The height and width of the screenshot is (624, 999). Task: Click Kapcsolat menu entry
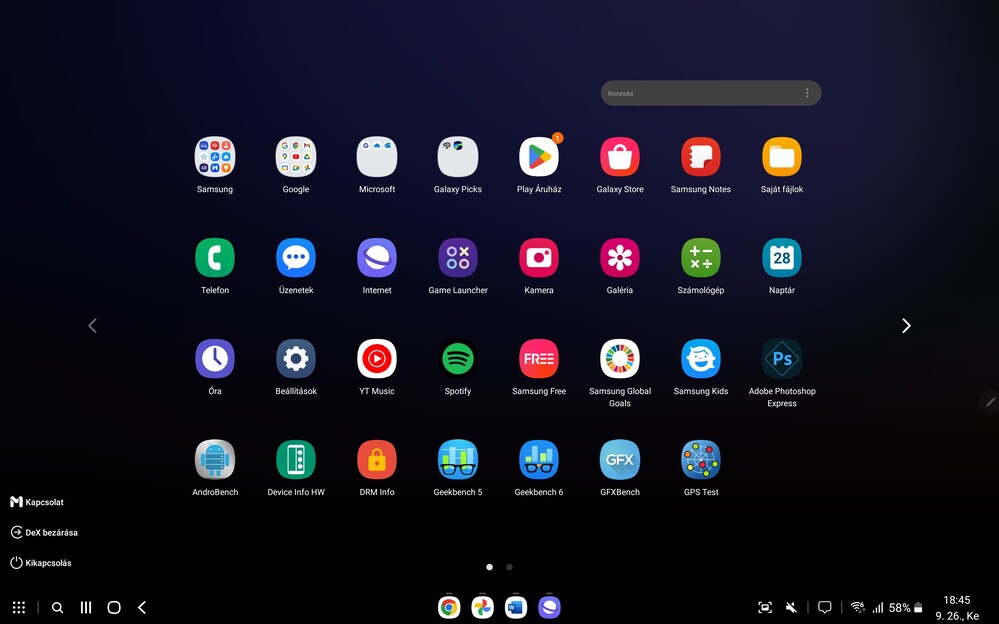(37, 502)
